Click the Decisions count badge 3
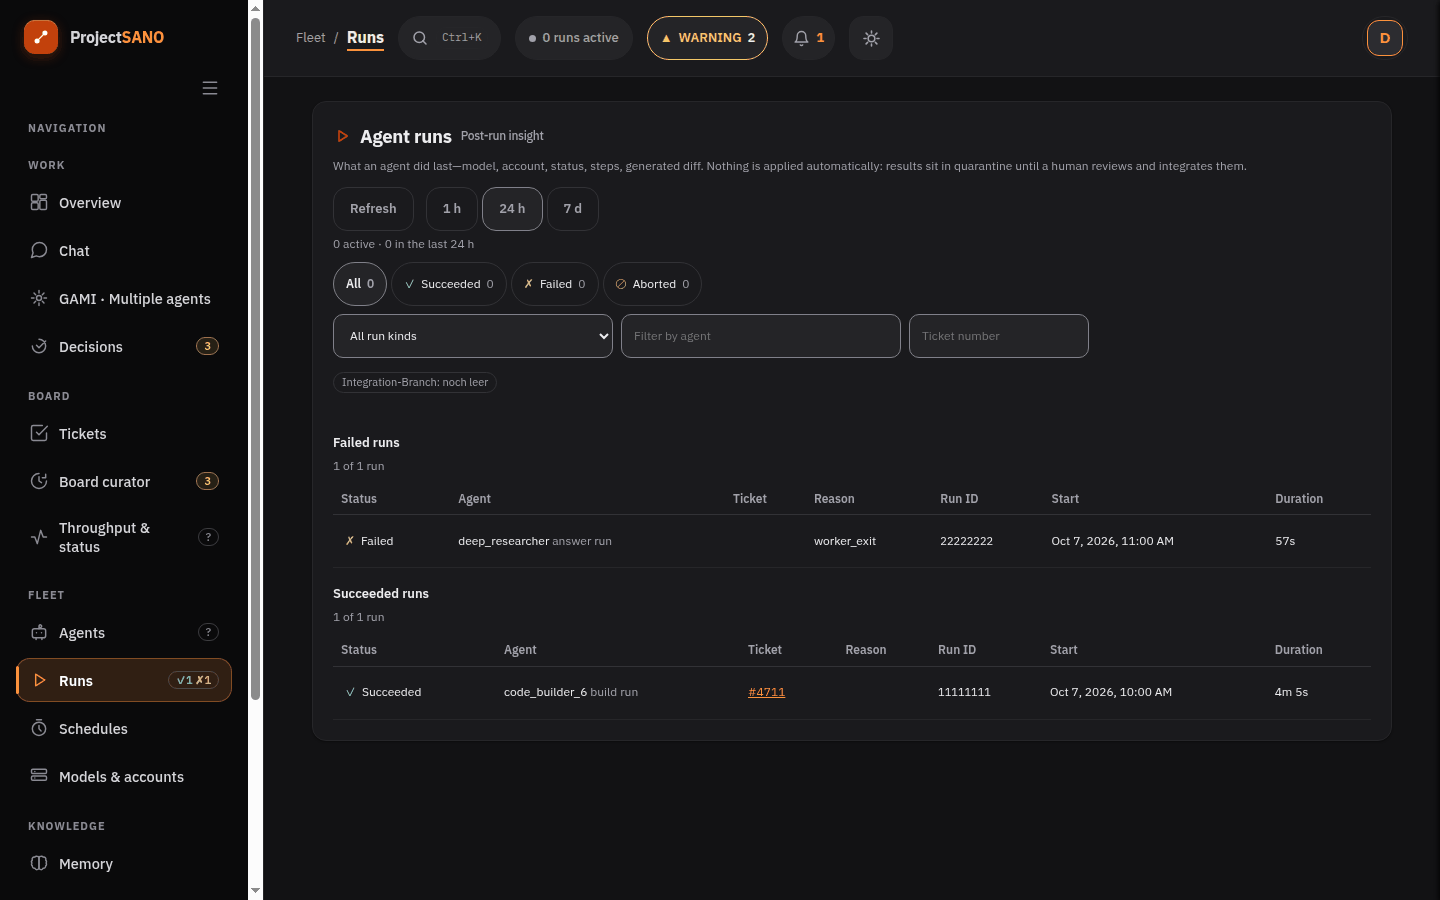This screenshot has height=900, width=1440. coord(207,346)
